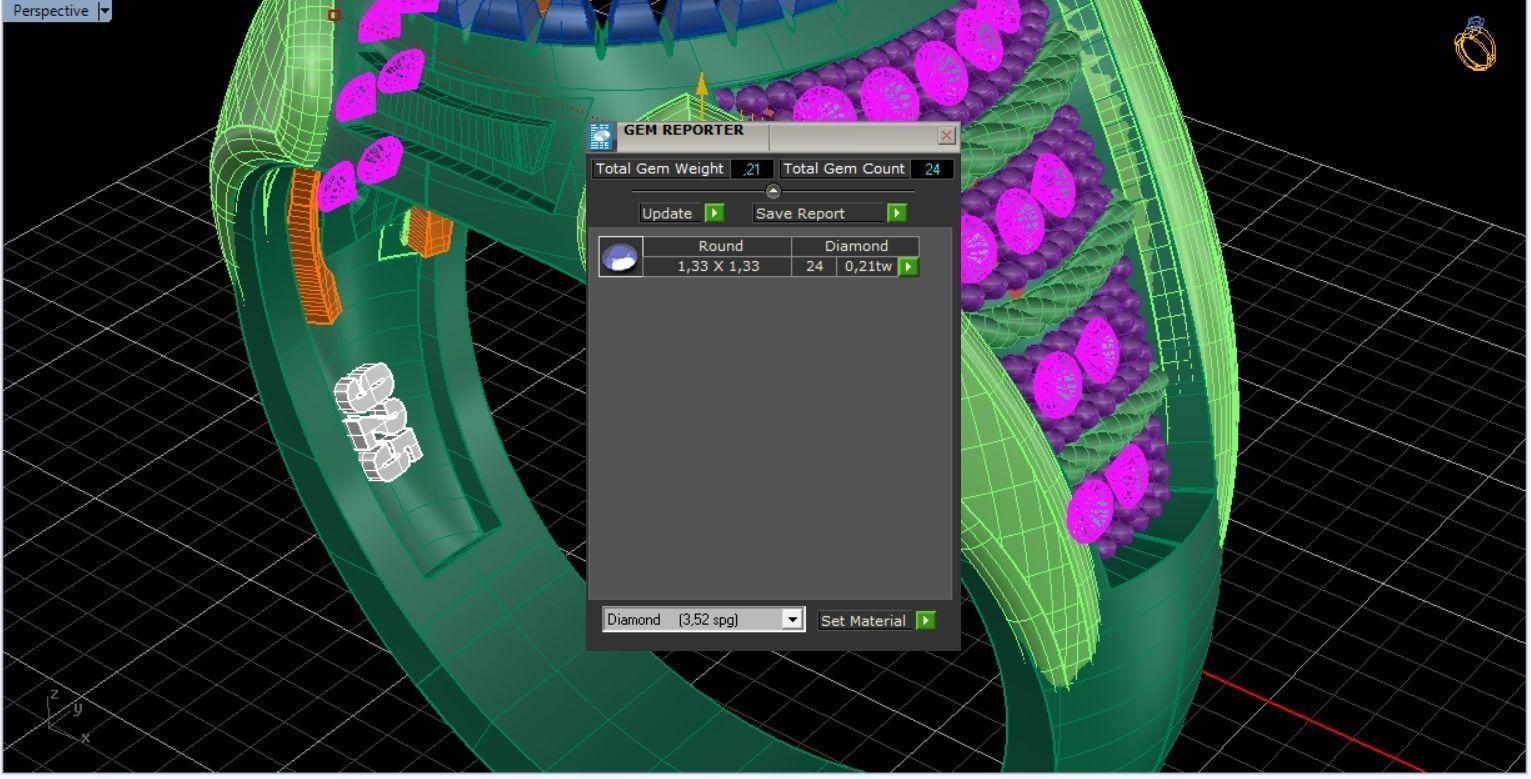Click the green arrow next to Save Report

pos(897,213)
